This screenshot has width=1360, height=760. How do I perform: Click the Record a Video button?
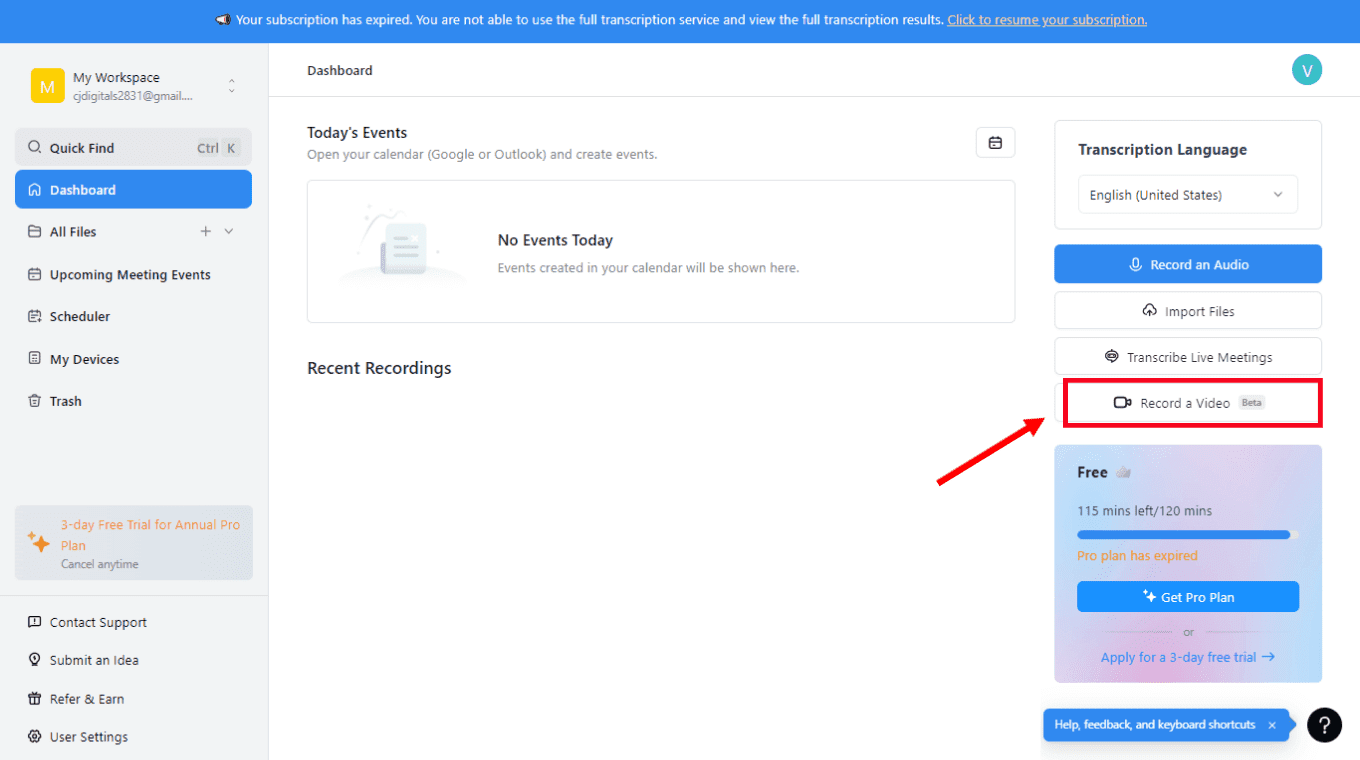[1187, 403]
